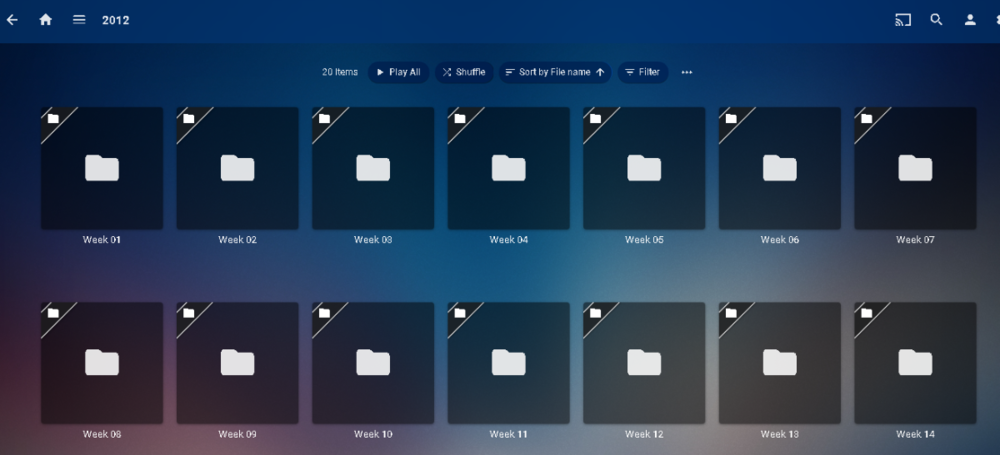
Task: Open the Cast to device icon
Action: (902, 20)
